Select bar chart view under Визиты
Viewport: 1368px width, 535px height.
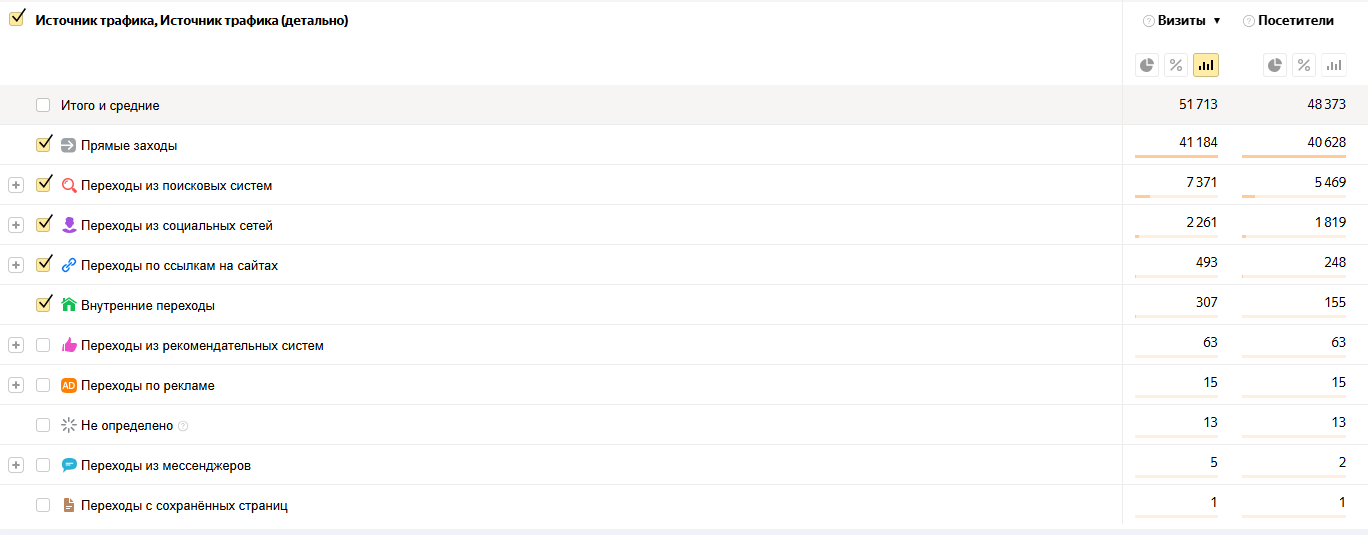tap(1206, 65)
